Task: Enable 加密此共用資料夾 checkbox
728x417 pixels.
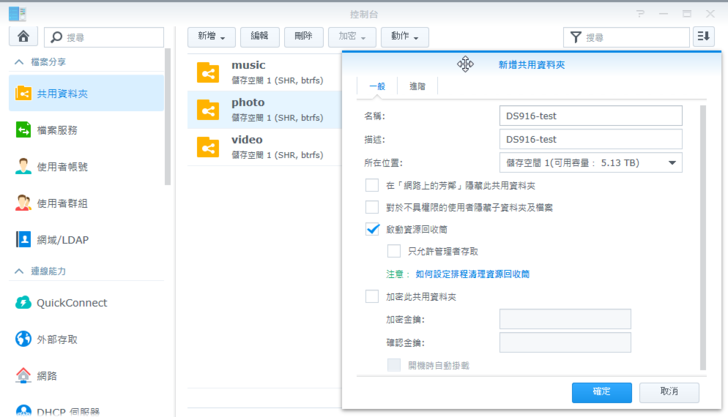Action: coord(373,296)
